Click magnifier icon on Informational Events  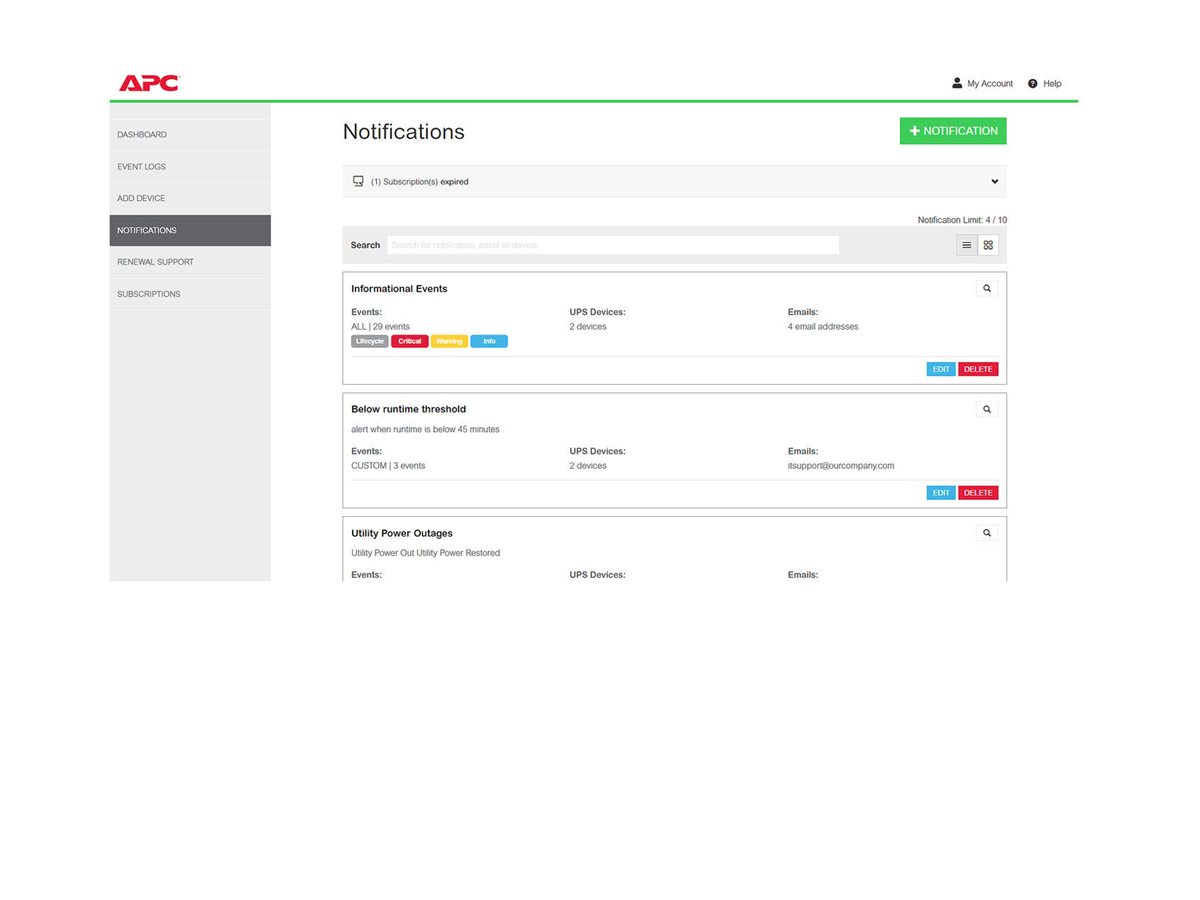[x=987, y=288]
